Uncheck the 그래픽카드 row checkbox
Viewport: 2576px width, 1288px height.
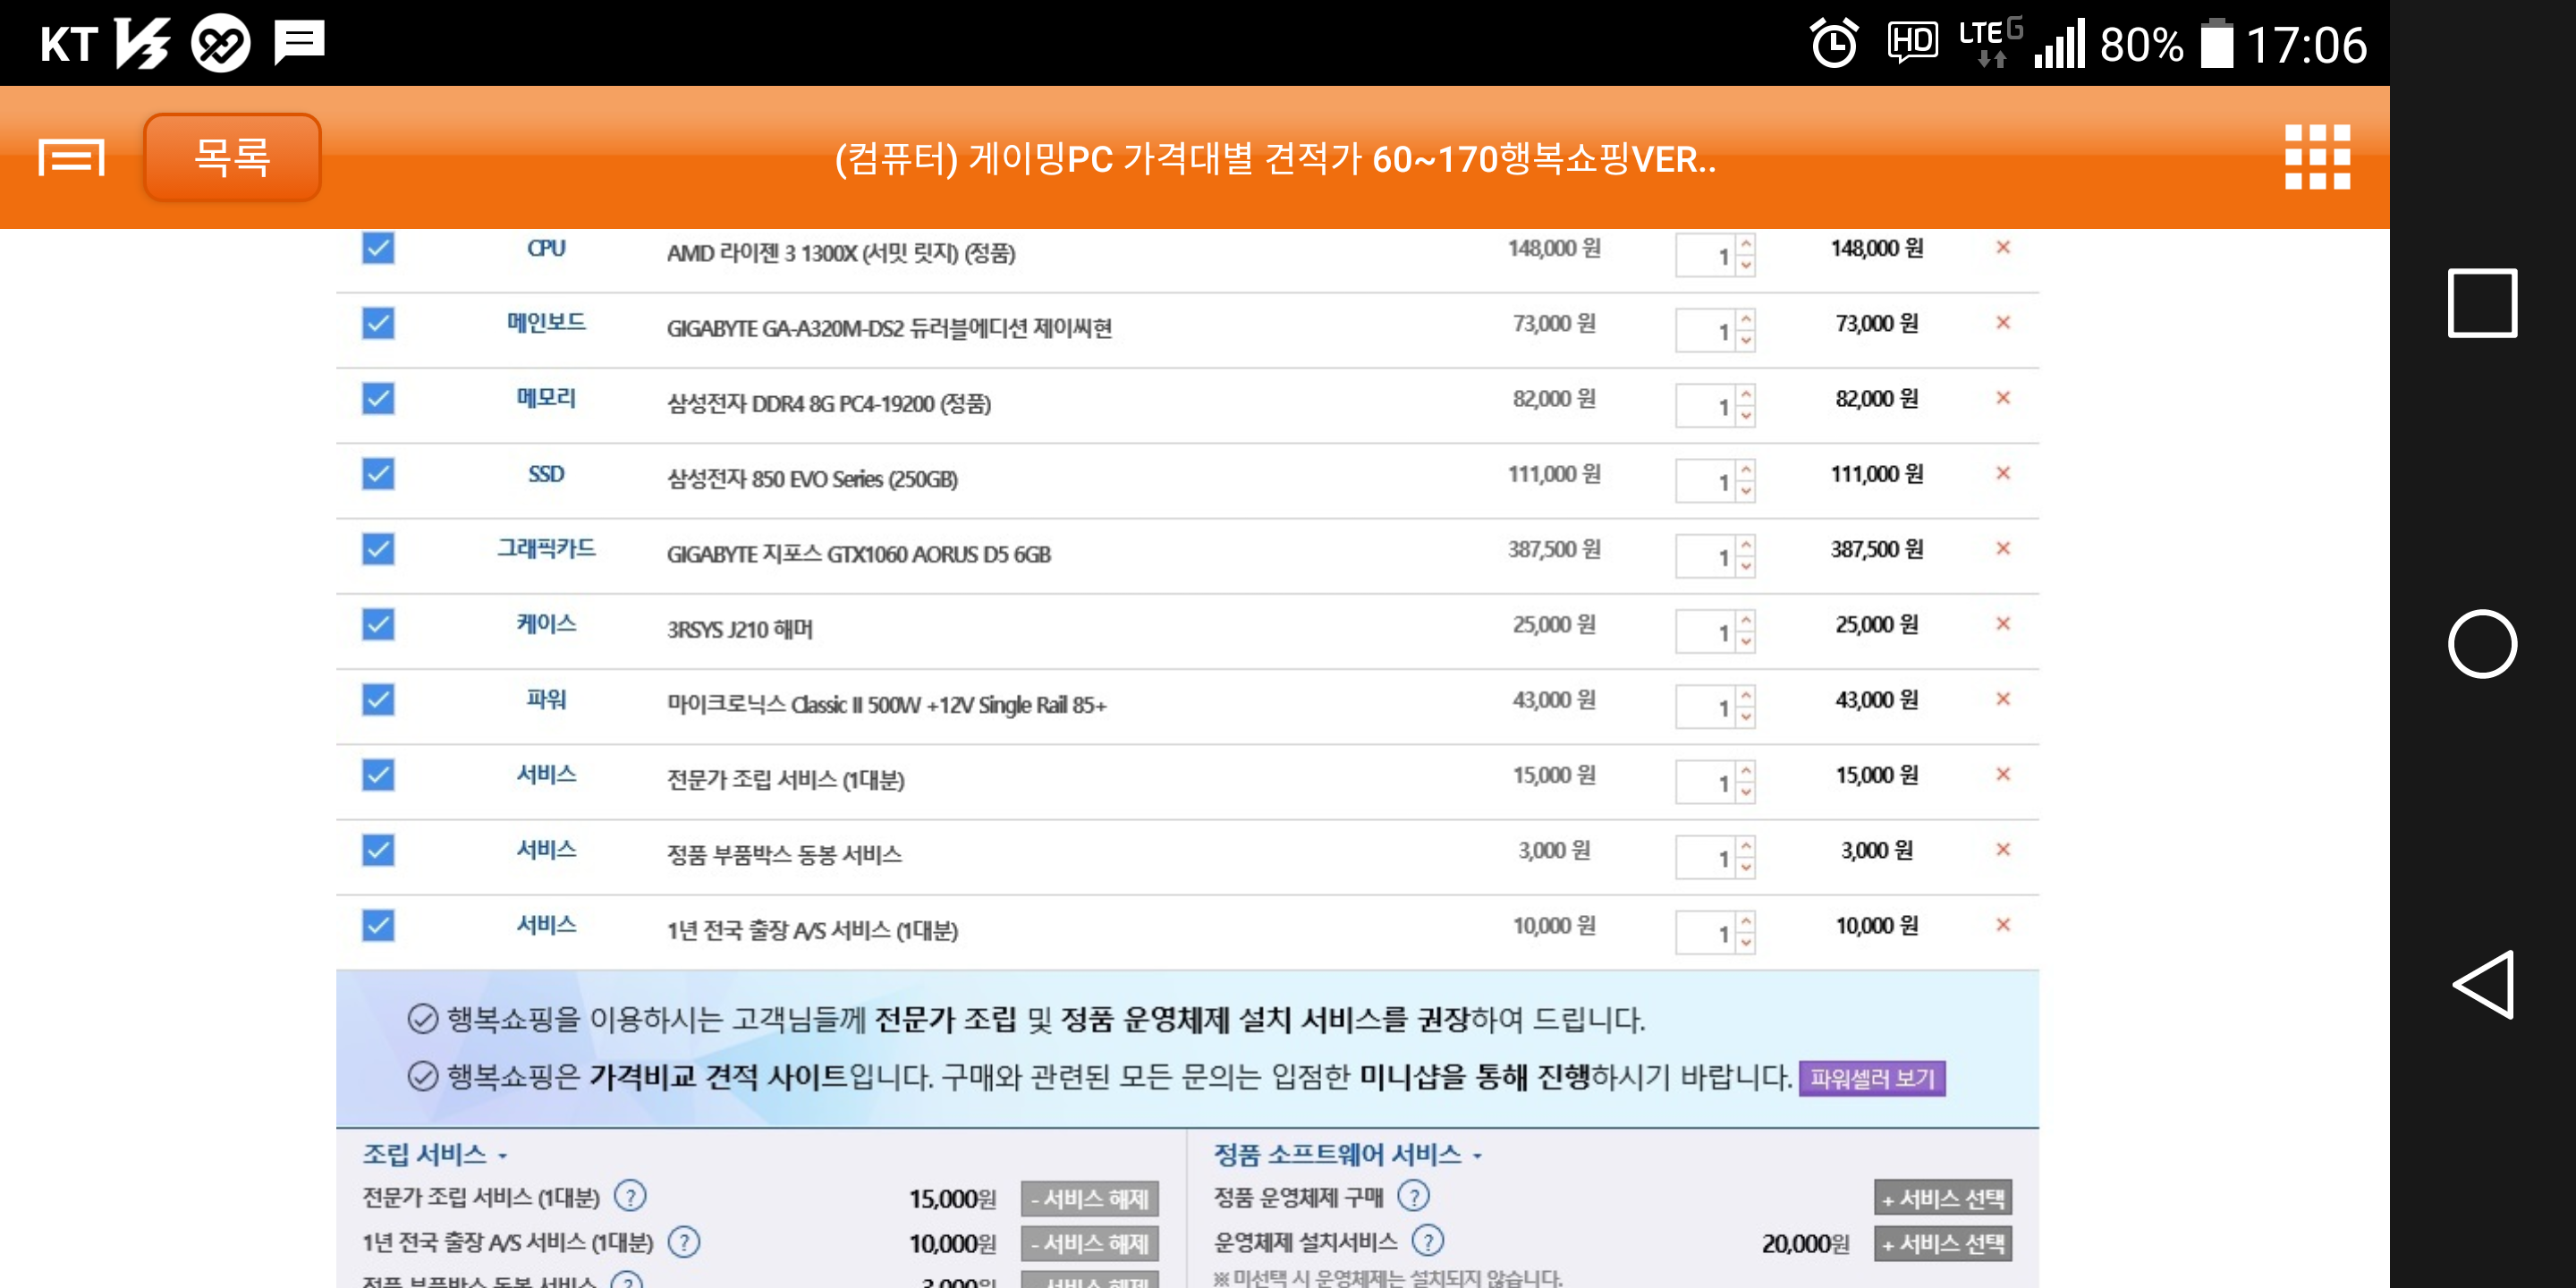click(378, 548)
